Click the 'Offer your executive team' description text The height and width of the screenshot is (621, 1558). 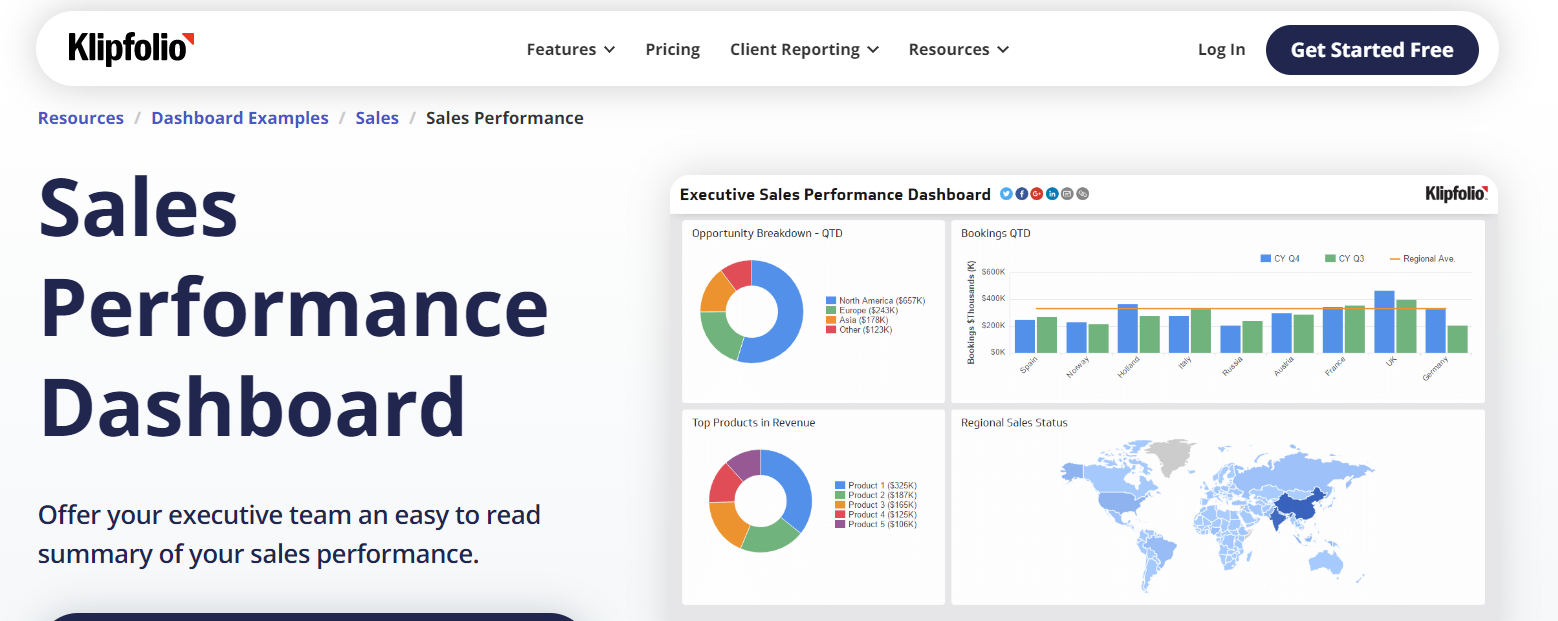tap(289, 534)
